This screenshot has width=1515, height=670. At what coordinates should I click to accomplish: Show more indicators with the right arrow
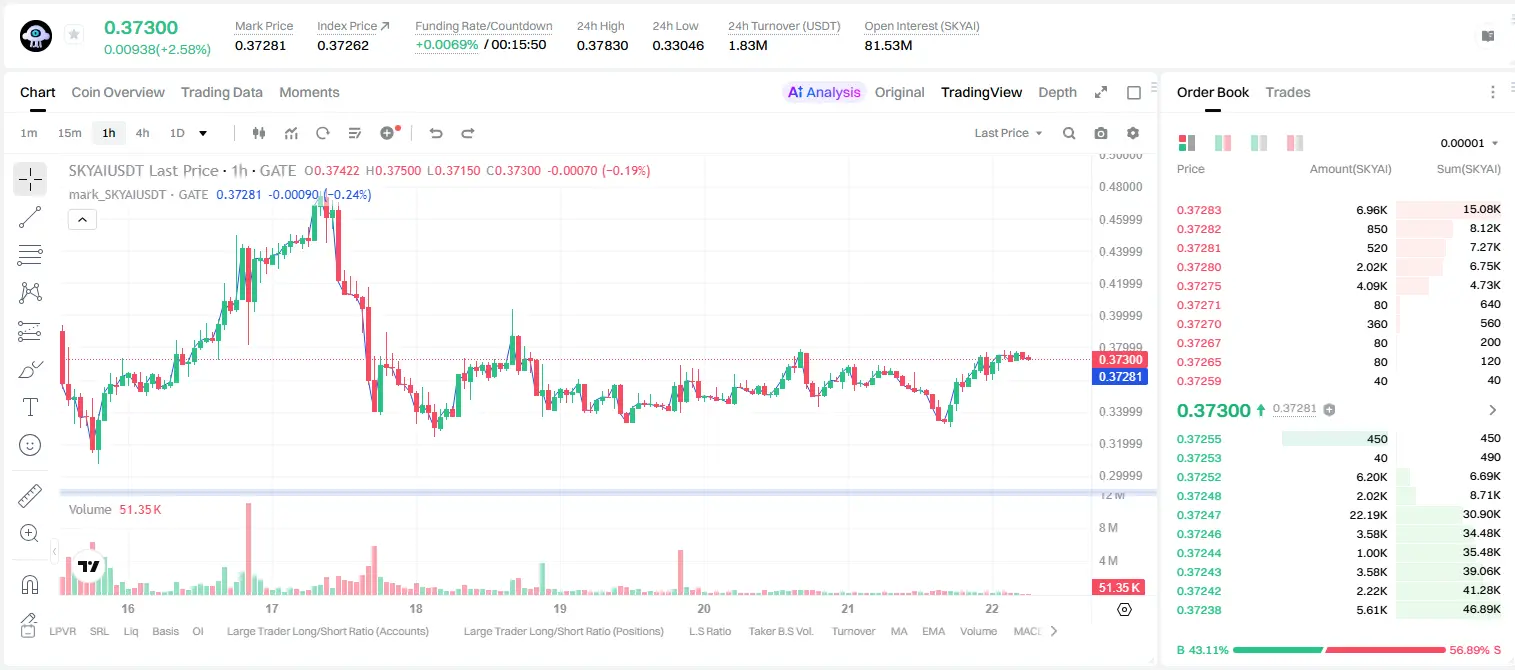(x=1053, y=631)
